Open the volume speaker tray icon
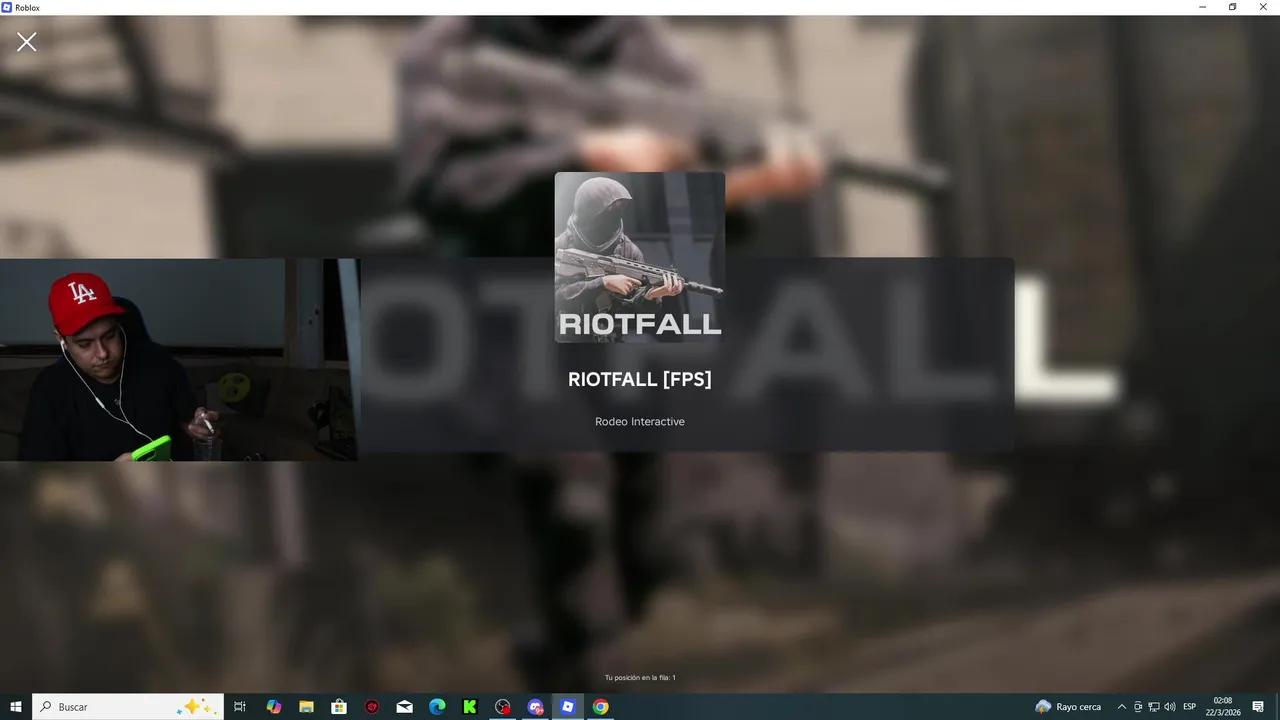 (x=1169, y=707)
